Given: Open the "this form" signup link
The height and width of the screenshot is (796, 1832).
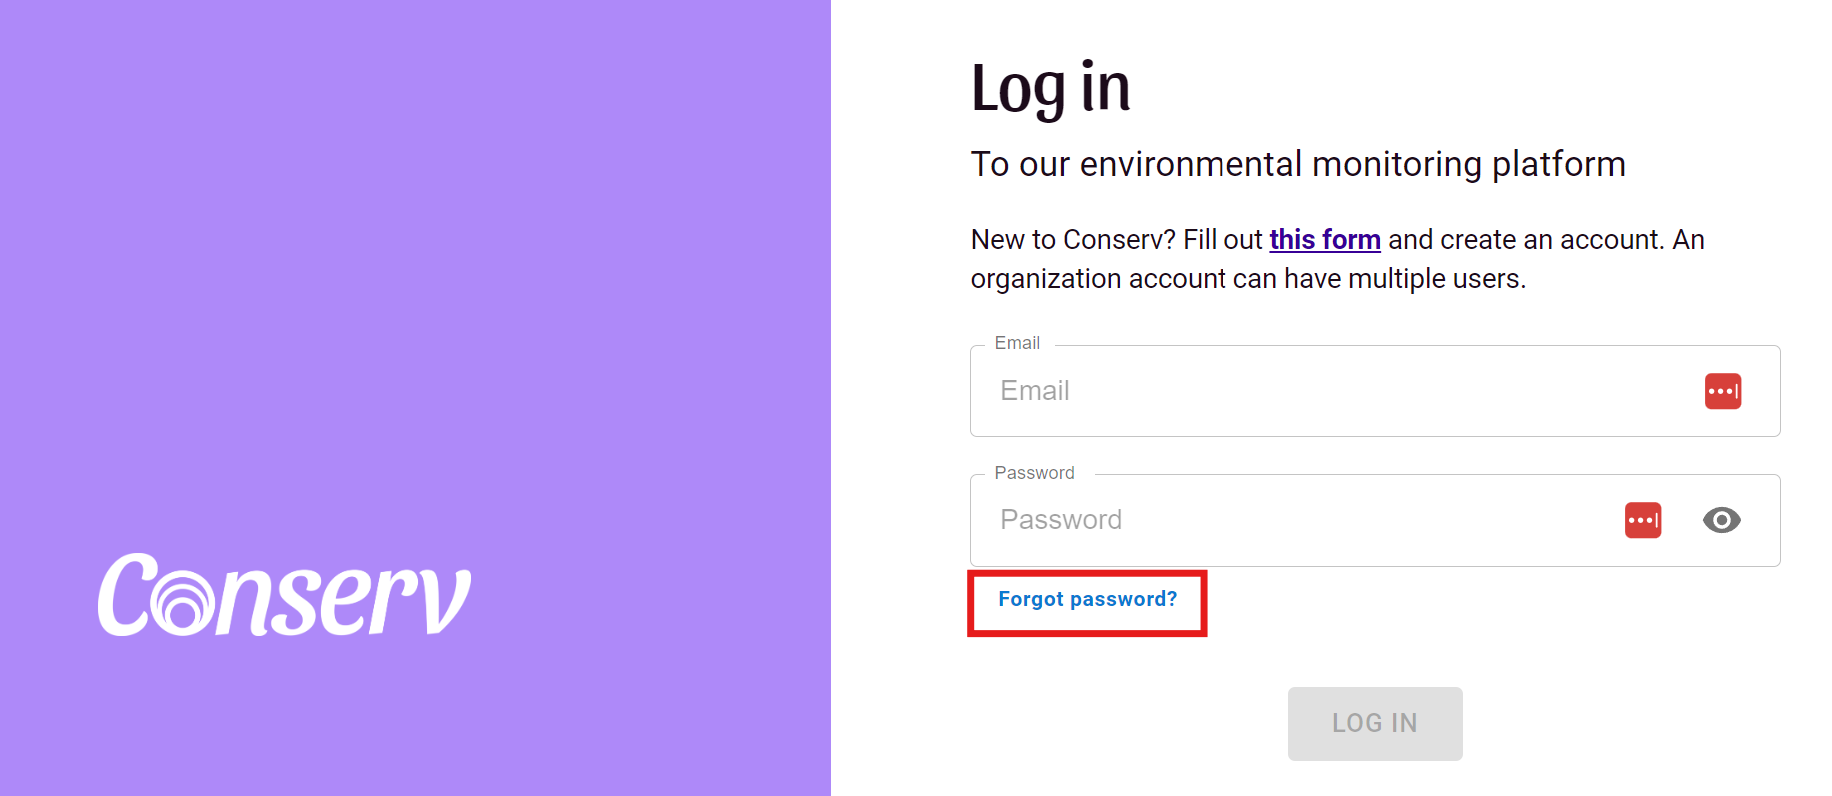Looking at the screenshot, I should 1324,240.
